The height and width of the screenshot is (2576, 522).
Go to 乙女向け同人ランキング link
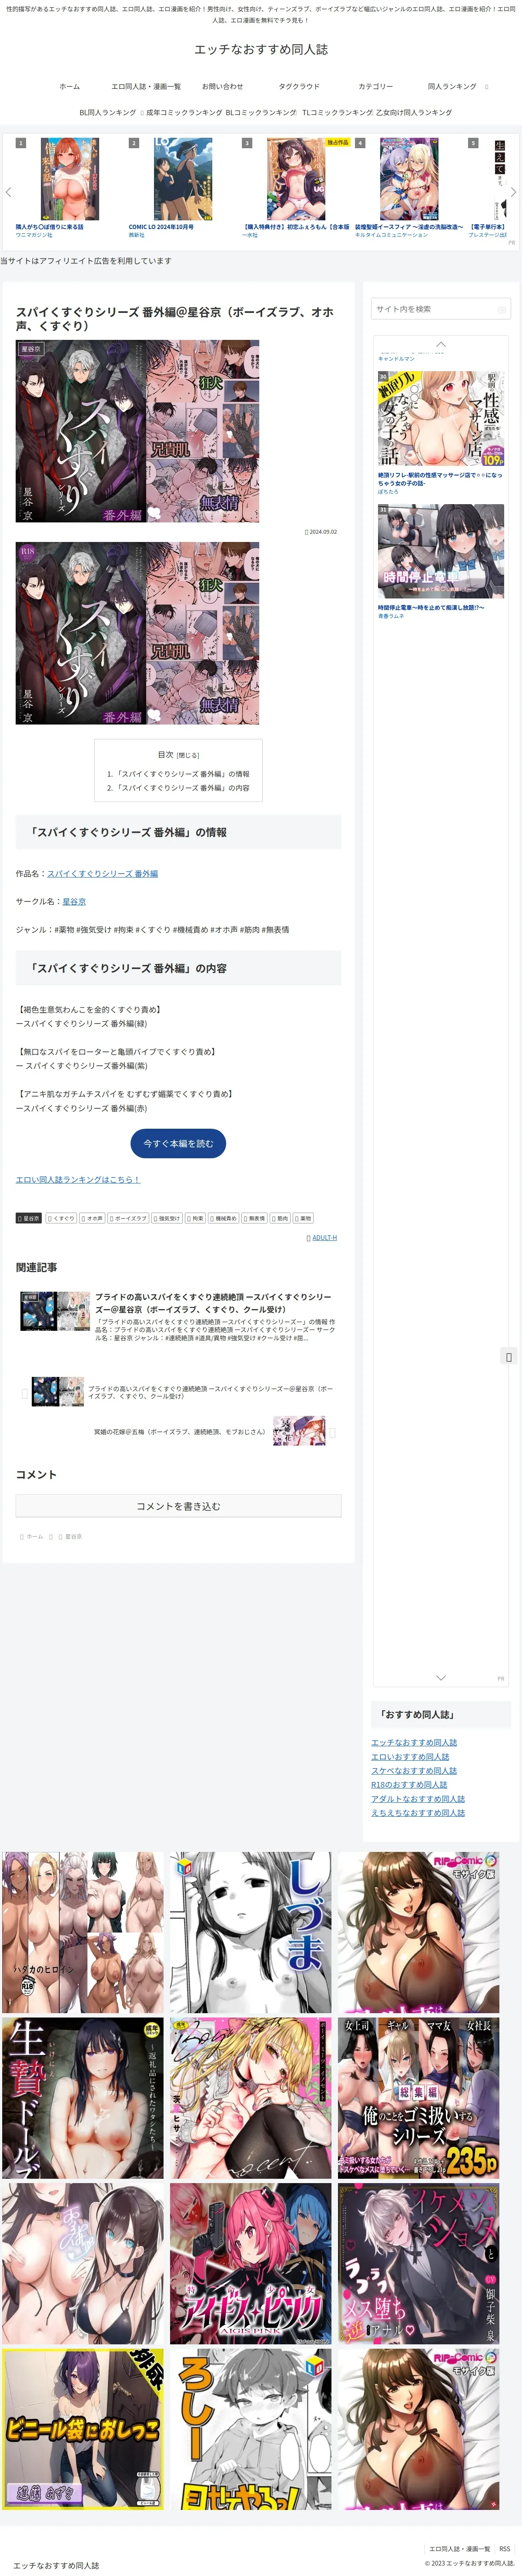pyautogui.click(x=414, y=112)
